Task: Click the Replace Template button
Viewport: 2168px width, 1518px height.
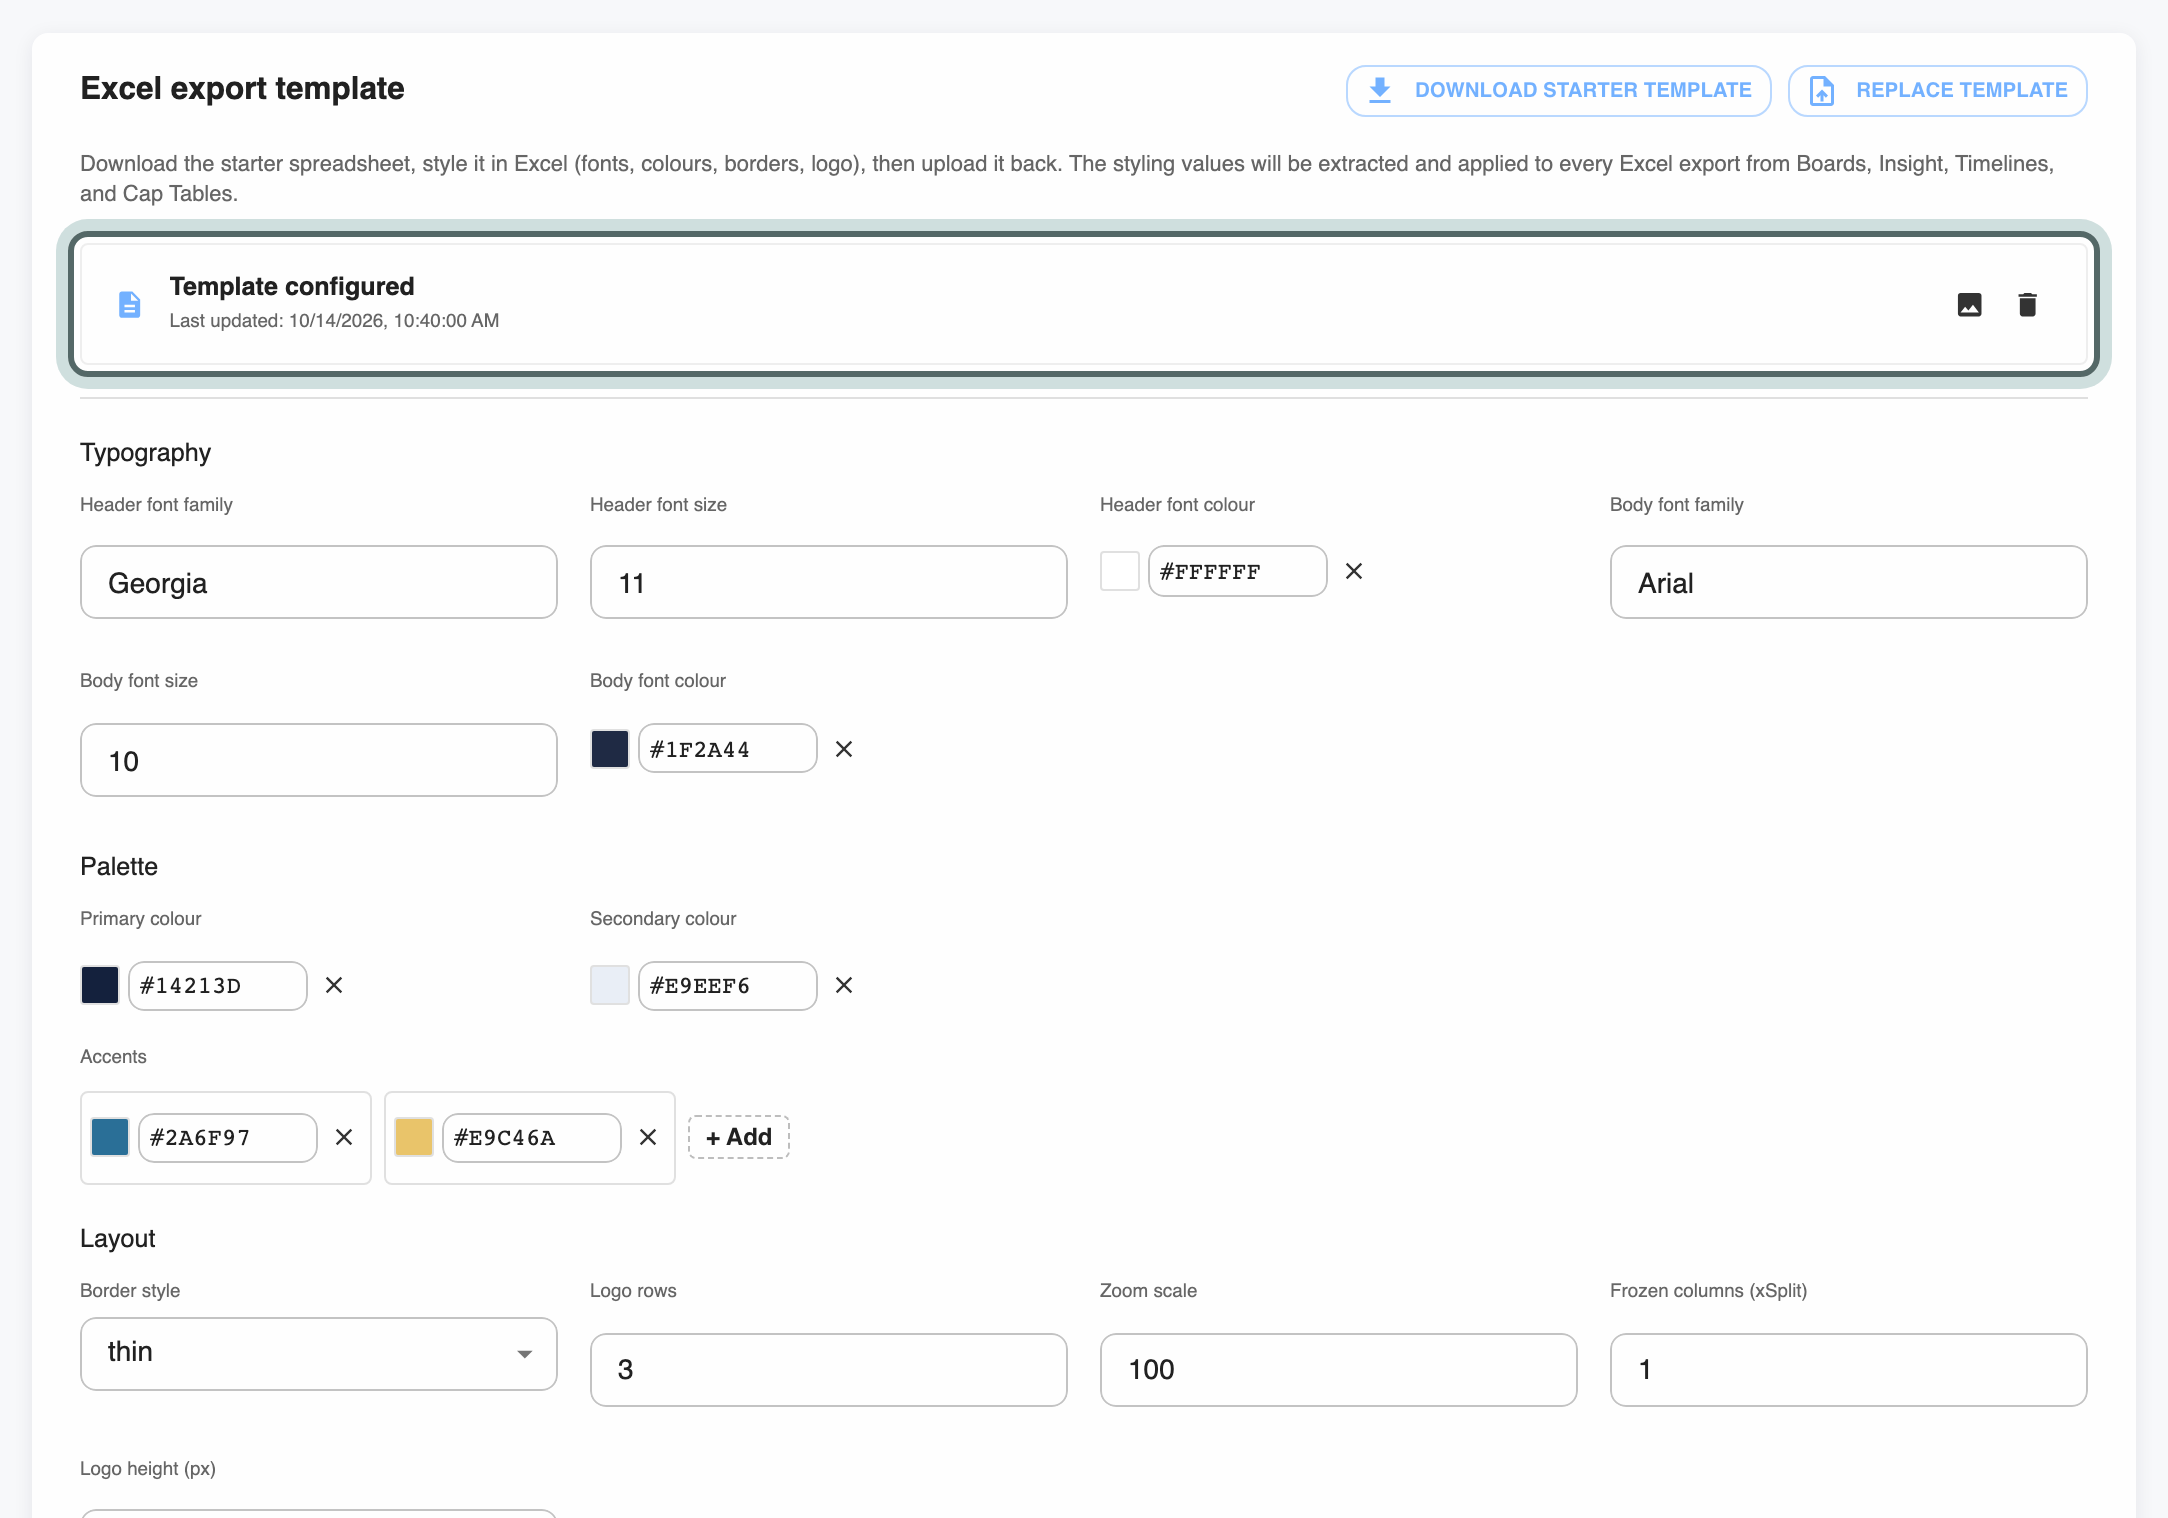Action: (x=1937, y=90)
